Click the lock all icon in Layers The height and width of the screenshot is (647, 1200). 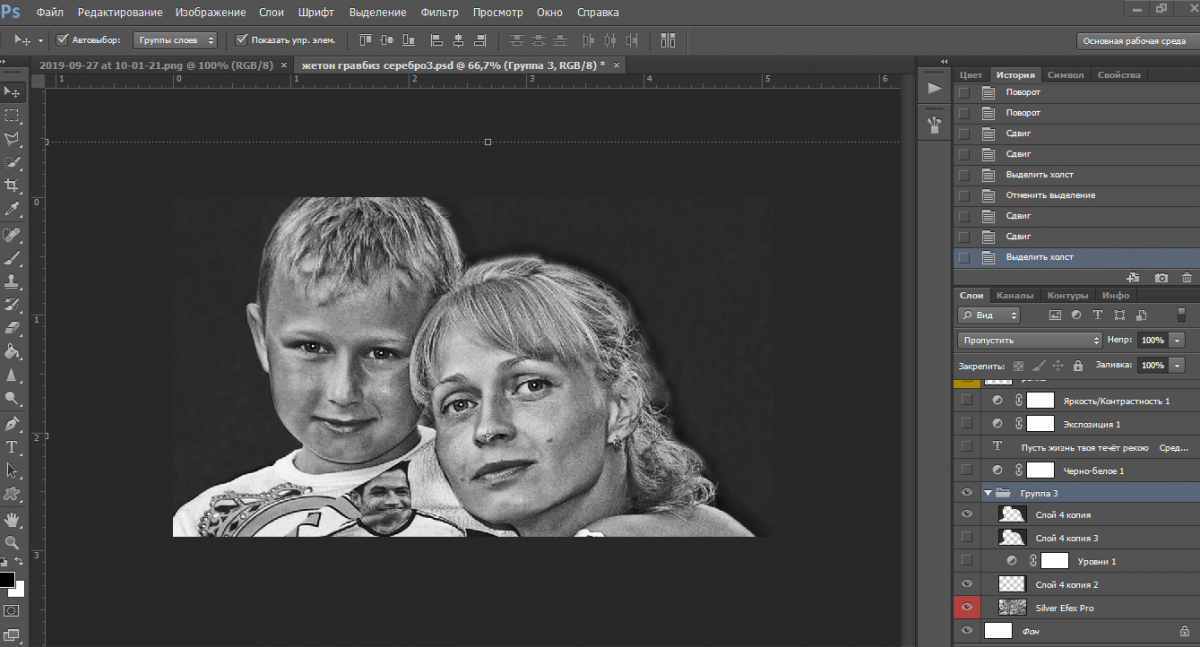(1076, 366)
